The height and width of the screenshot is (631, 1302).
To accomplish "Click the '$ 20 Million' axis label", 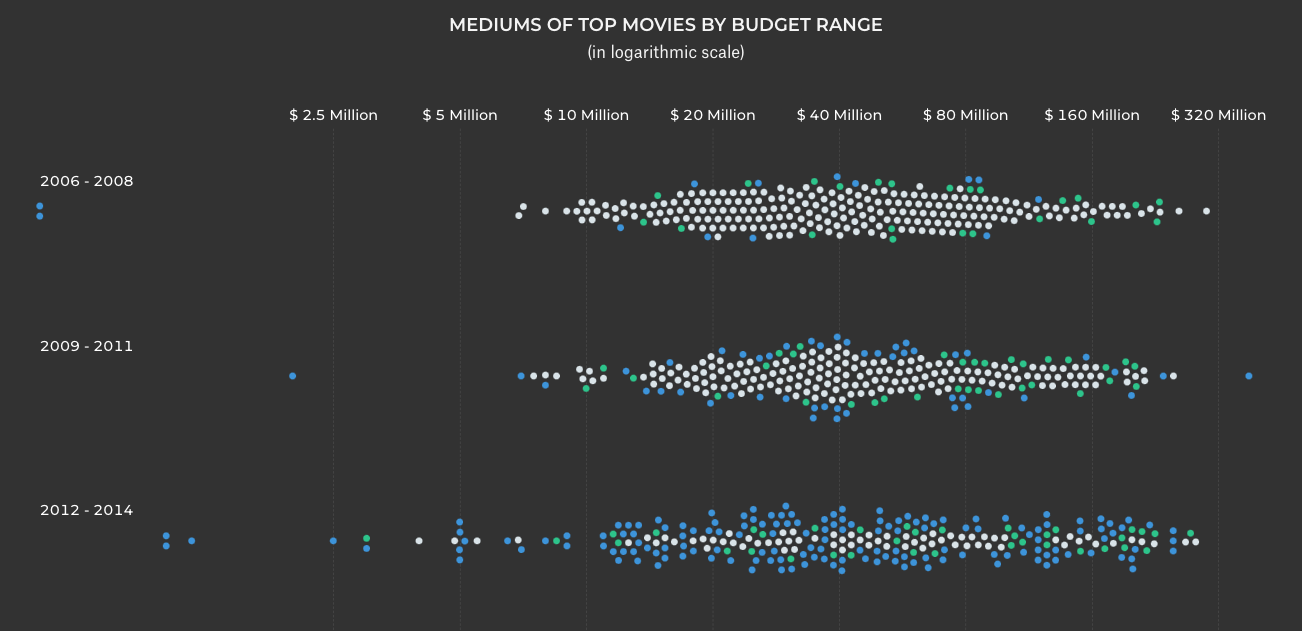I will pos(712,115).
